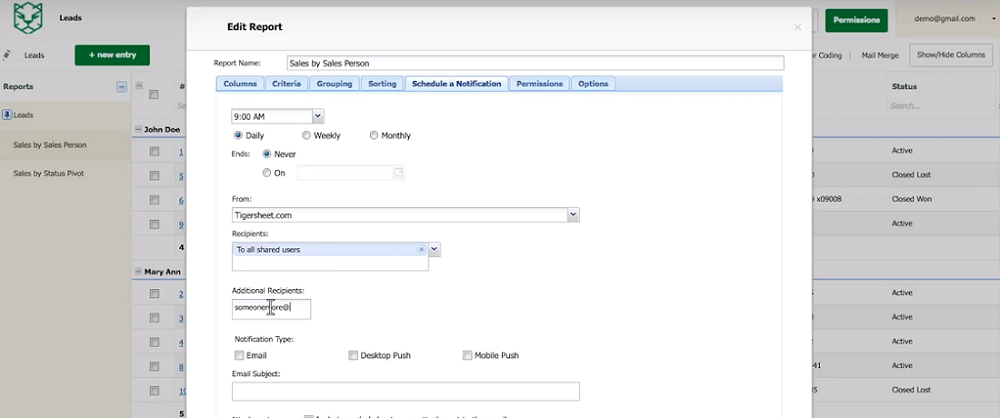The image size is (1000, 418).
Task: Open the demo@gmail.com account menu
Action: click(948, 19)
